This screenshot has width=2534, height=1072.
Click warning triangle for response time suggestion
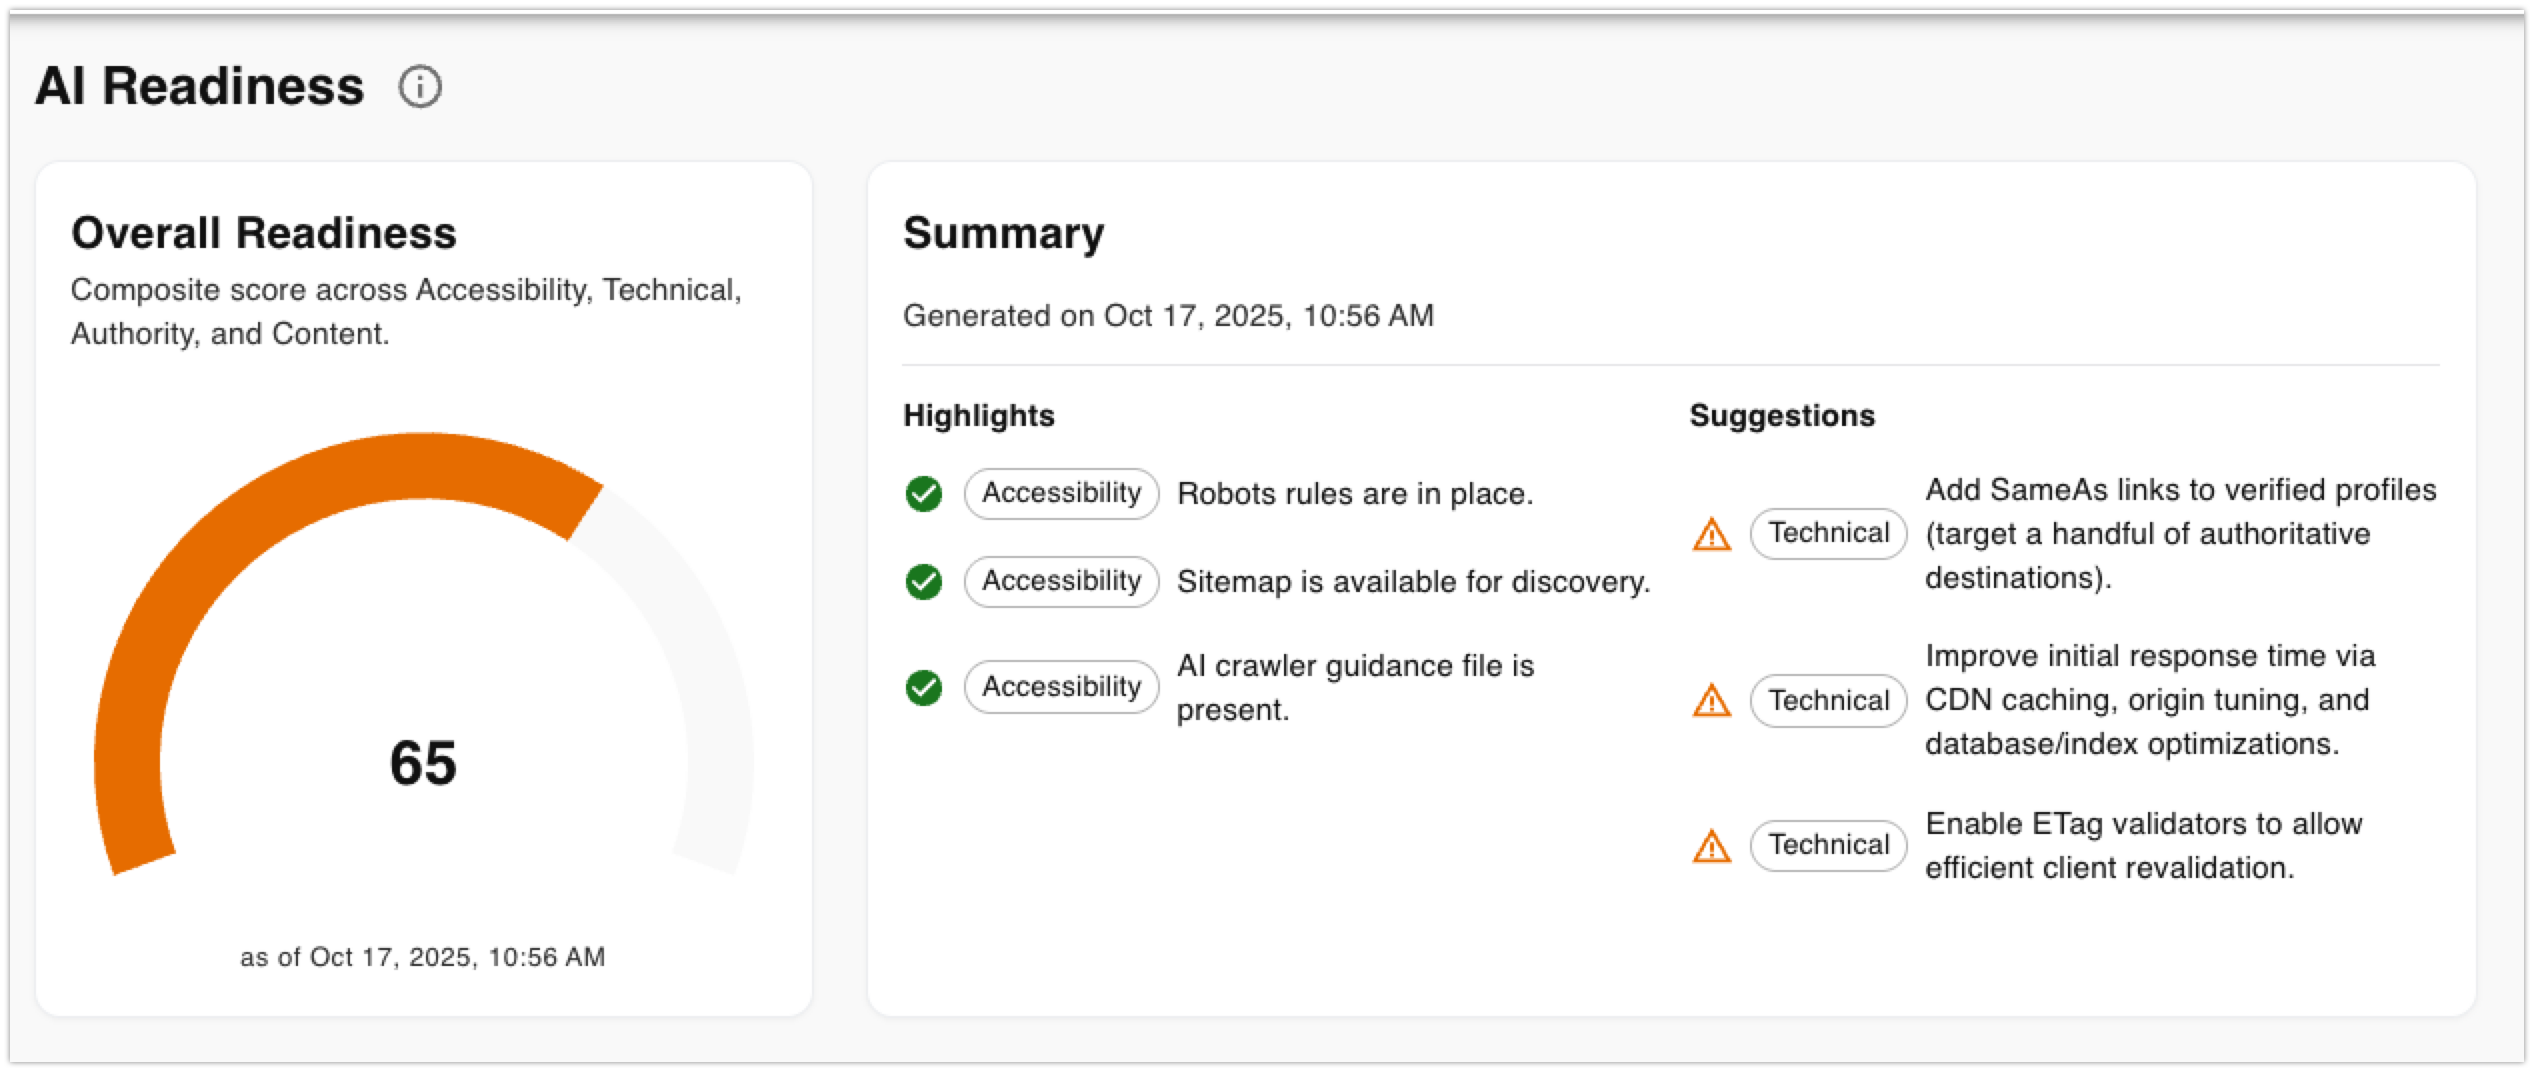point(1711,700)
